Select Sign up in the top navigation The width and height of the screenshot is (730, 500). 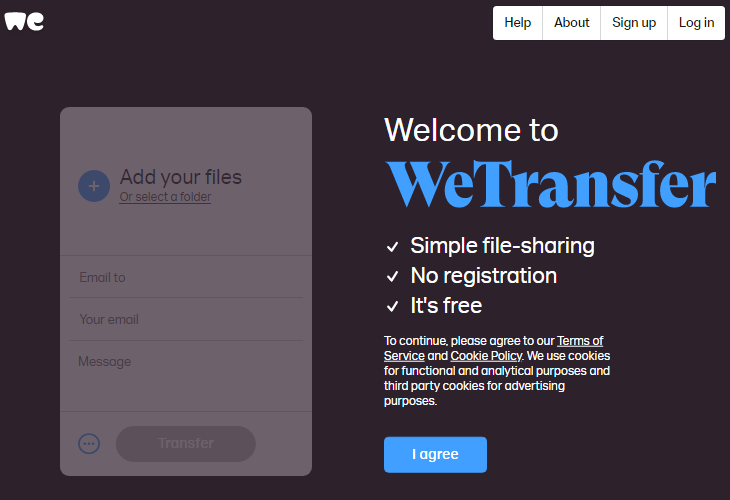[x=634, y=23]
